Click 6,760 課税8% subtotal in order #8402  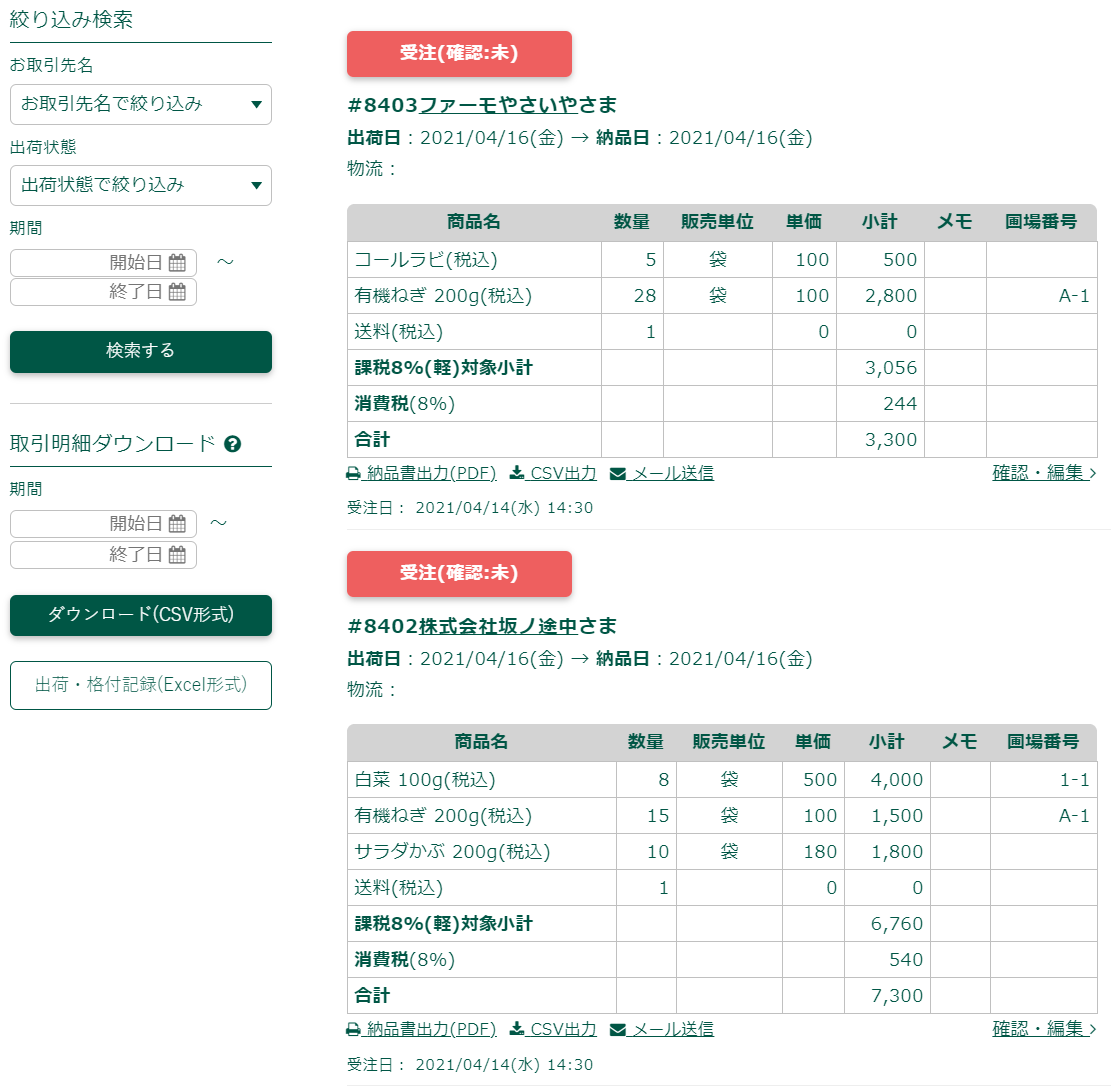896,924
